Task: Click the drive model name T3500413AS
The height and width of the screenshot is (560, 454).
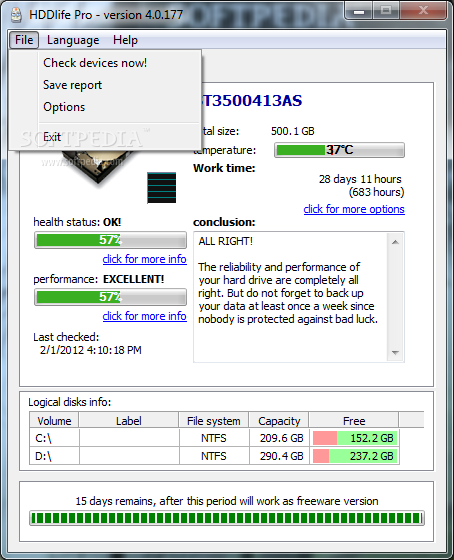Action: click(x=252, y=101)
